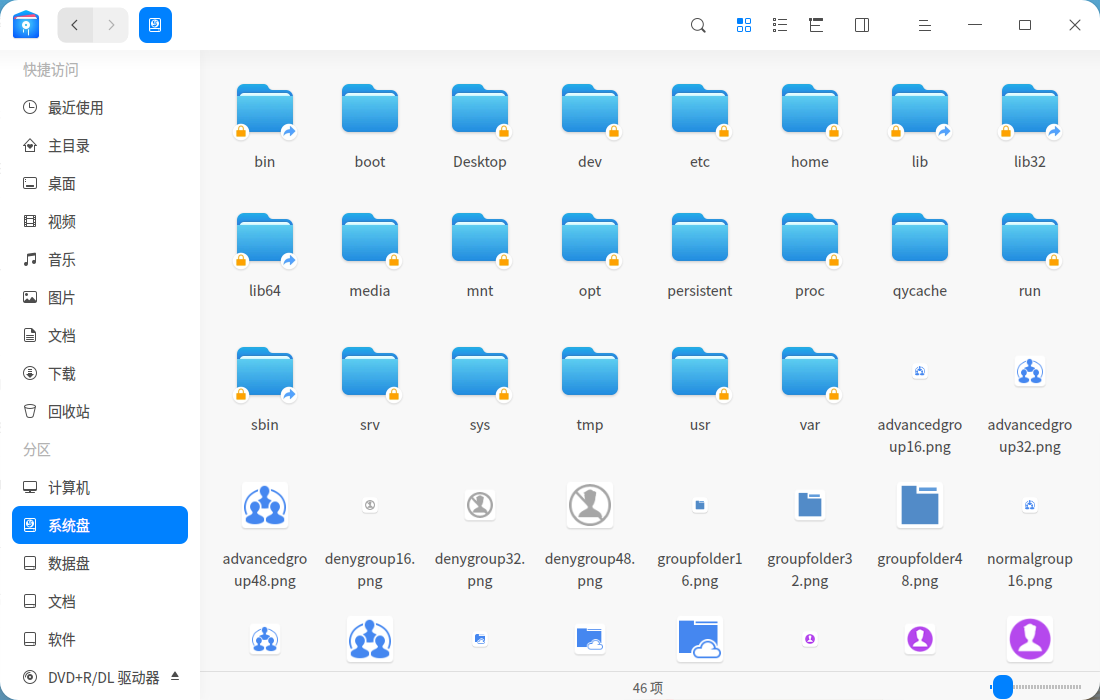
Task: Select the usr folder icon
Action: [700, 374]
